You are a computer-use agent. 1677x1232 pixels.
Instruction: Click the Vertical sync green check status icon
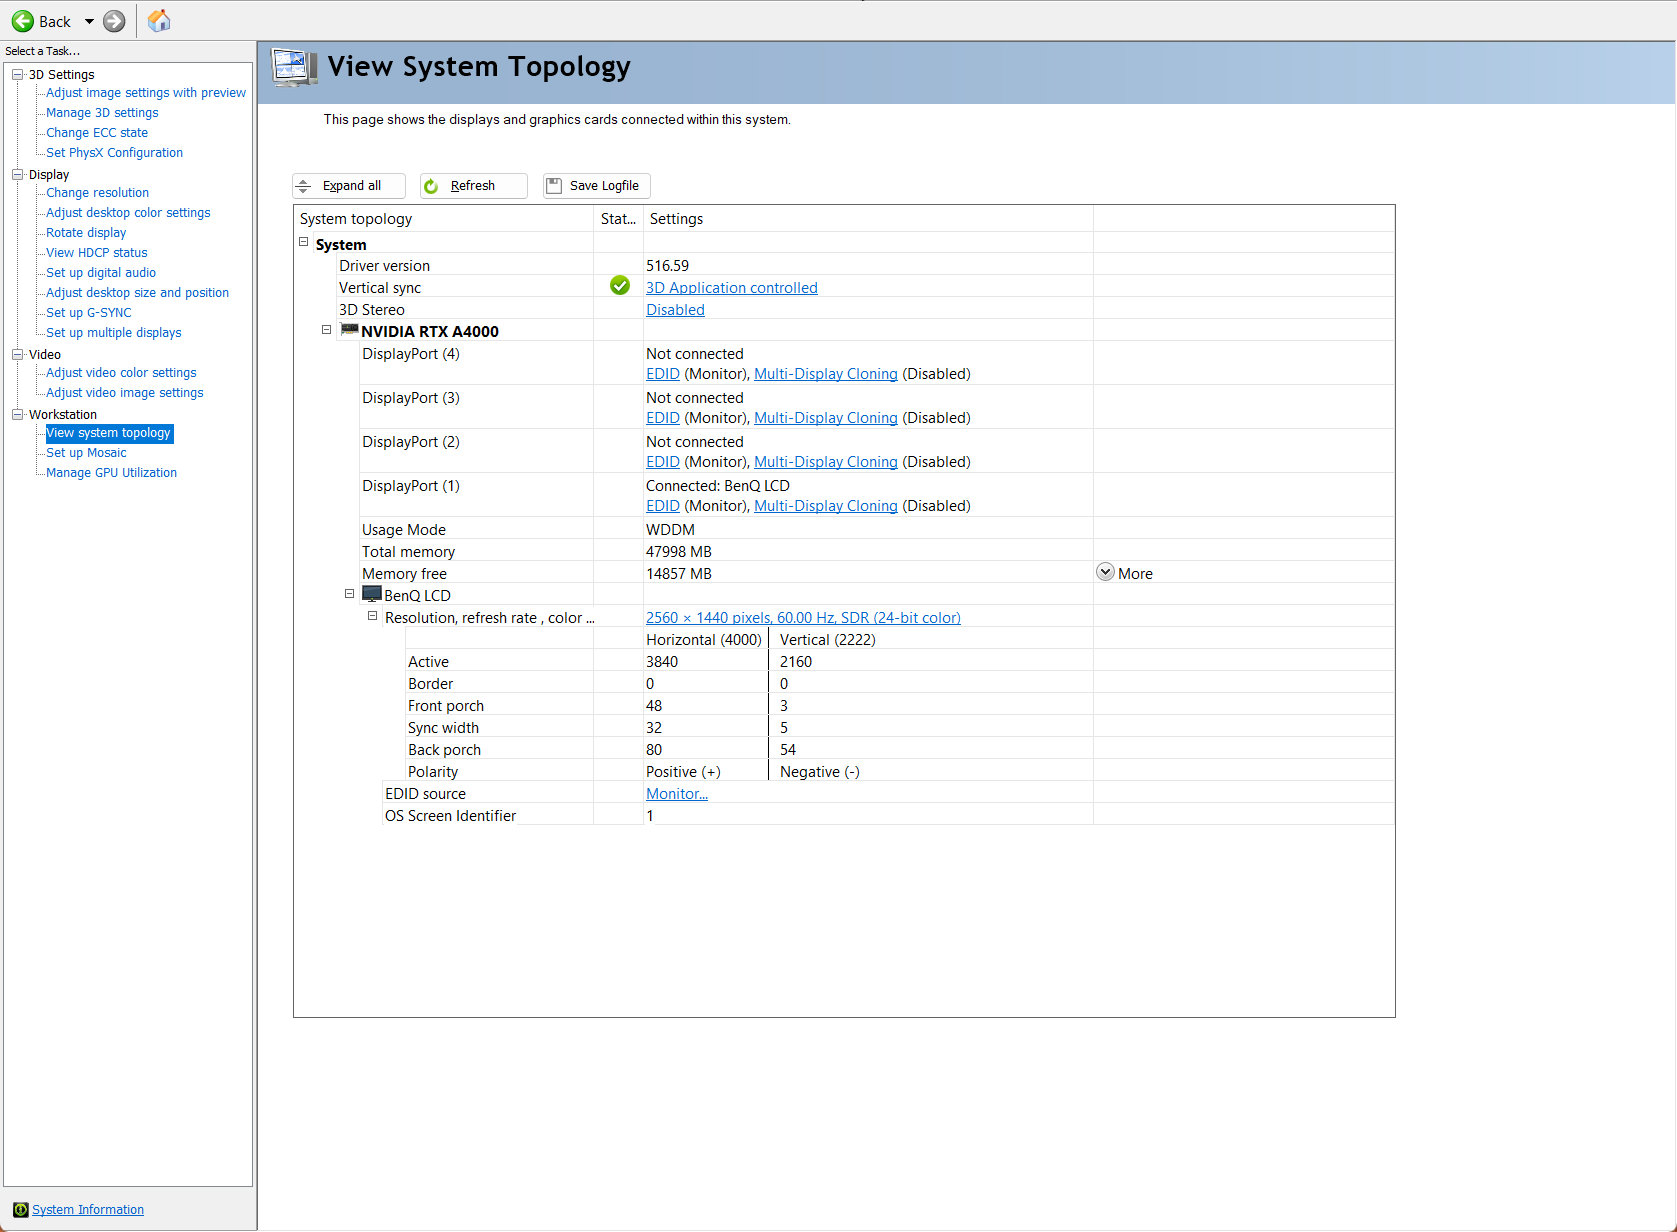620,286
